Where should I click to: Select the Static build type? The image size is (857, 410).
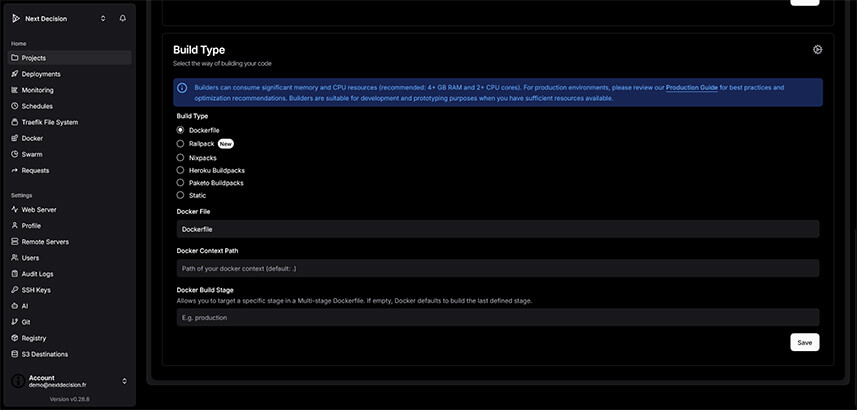[x=180, y=195]
